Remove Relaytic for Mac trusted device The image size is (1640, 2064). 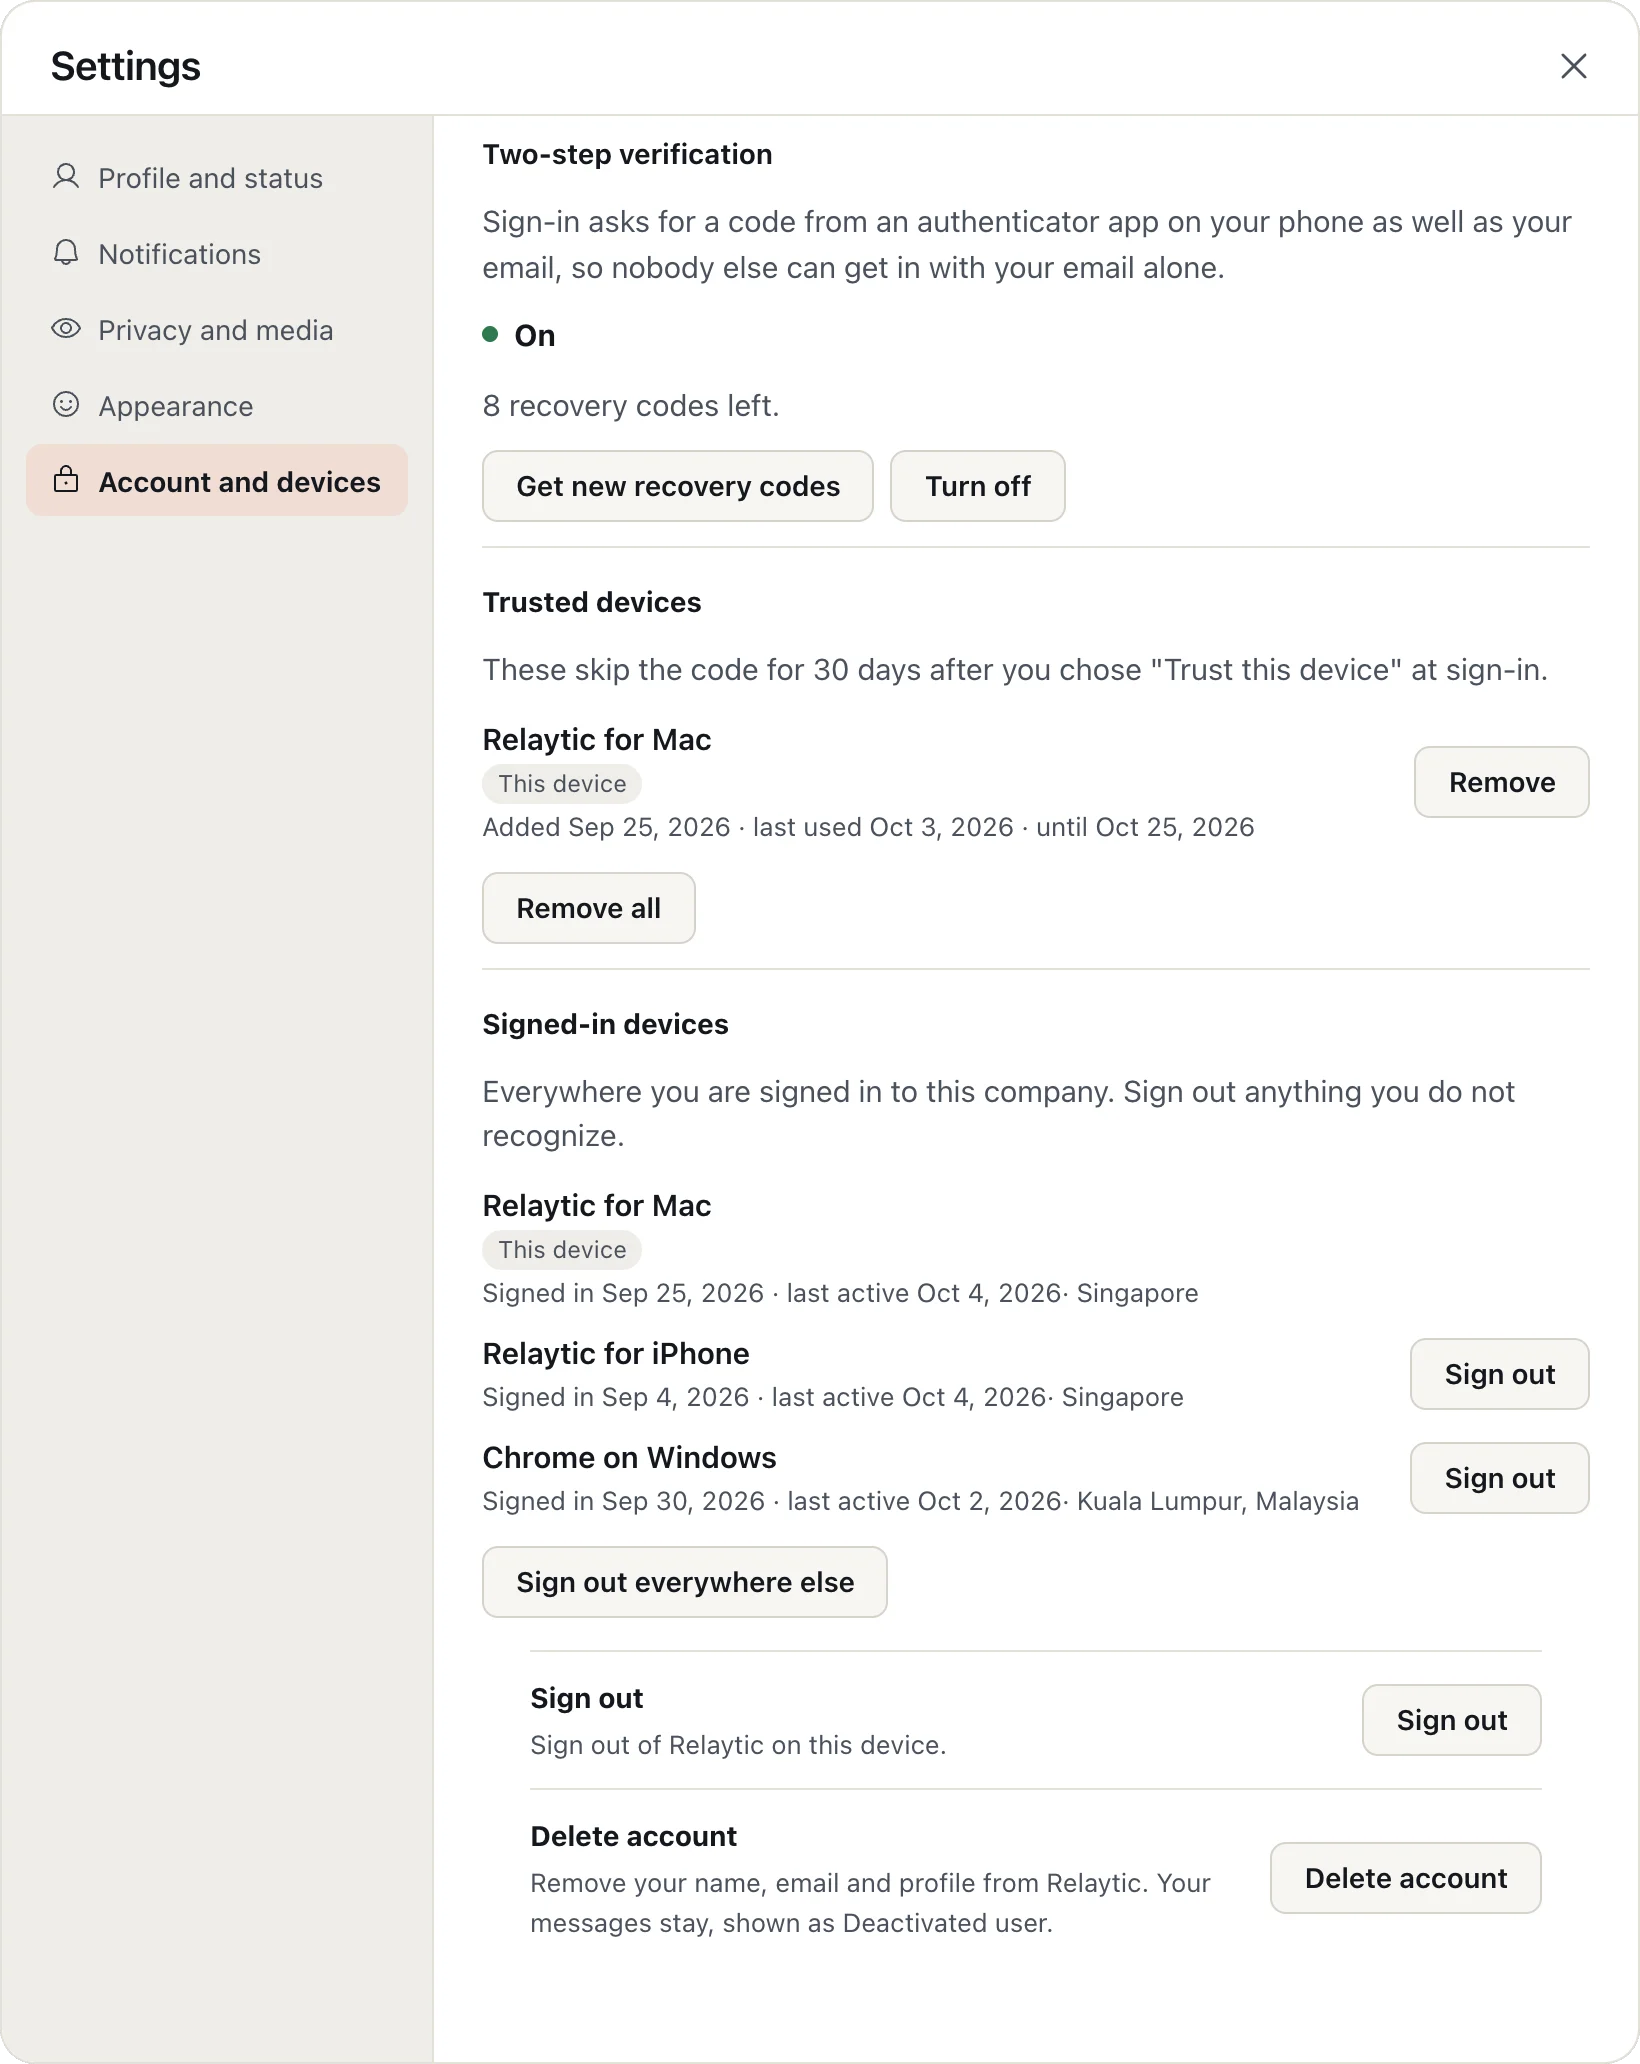point(1502,782)
